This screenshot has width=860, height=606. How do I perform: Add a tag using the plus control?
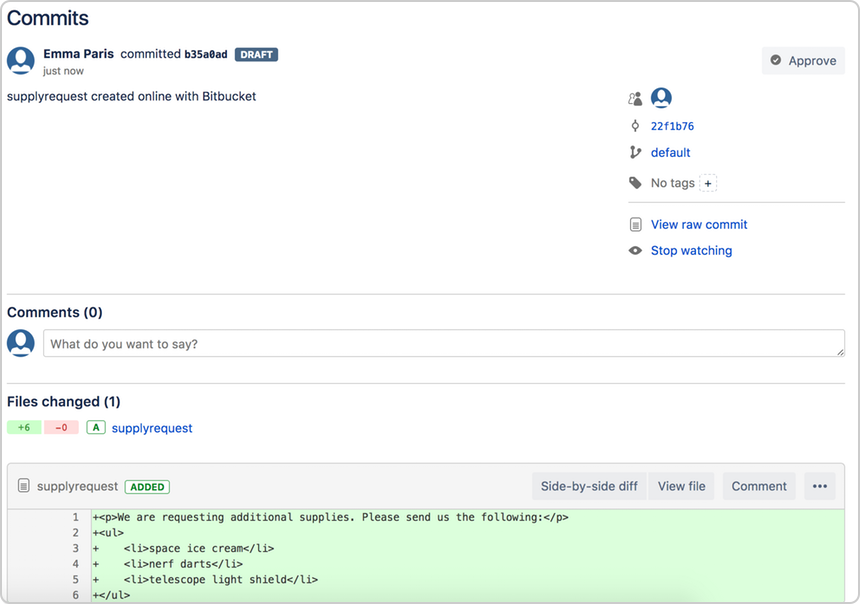708,183
